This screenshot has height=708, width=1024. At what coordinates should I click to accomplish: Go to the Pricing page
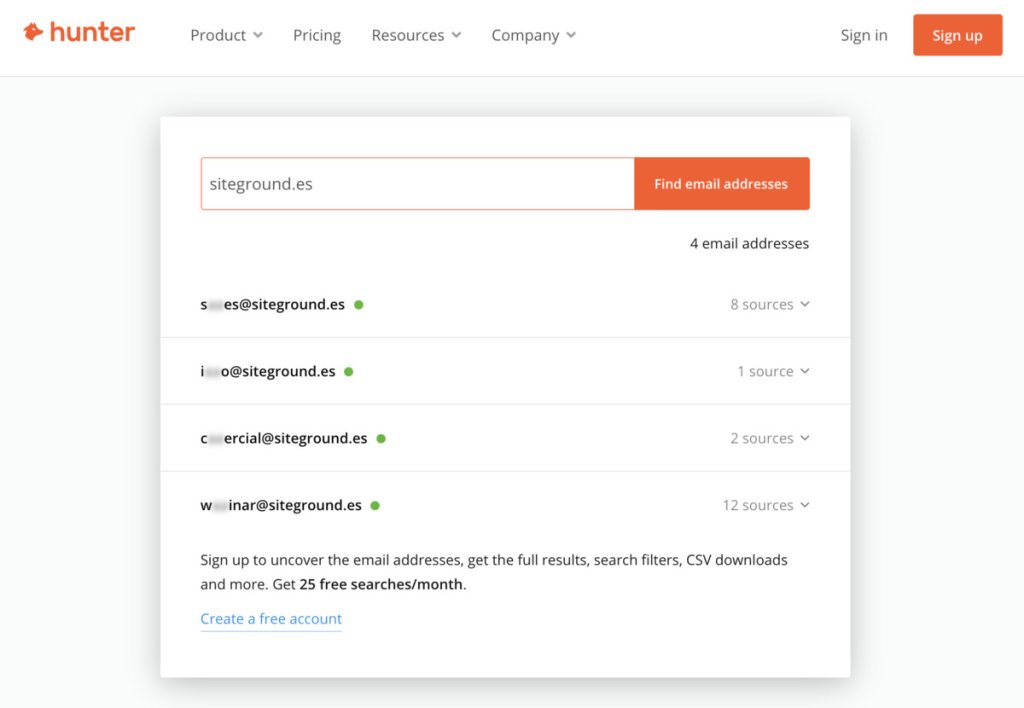(x=317, y=35)
